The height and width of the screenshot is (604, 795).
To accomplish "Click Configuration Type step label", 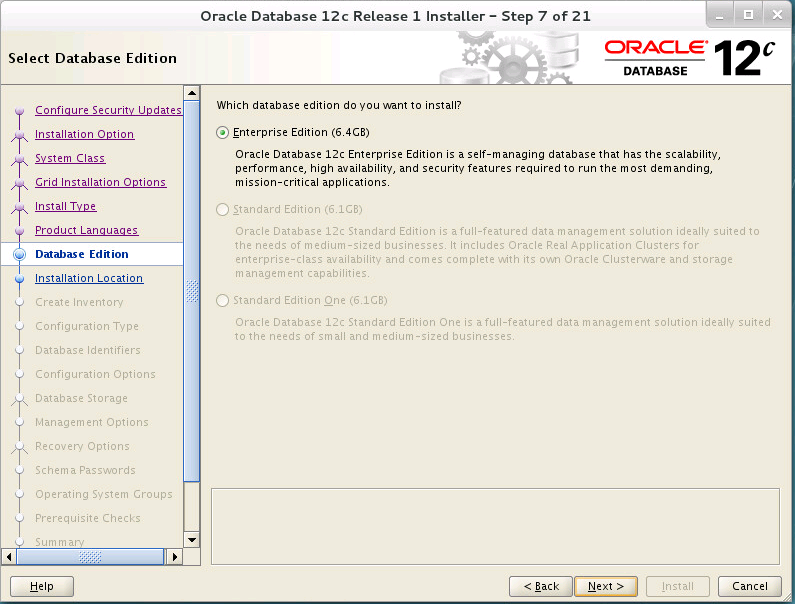I will (87, 326).
